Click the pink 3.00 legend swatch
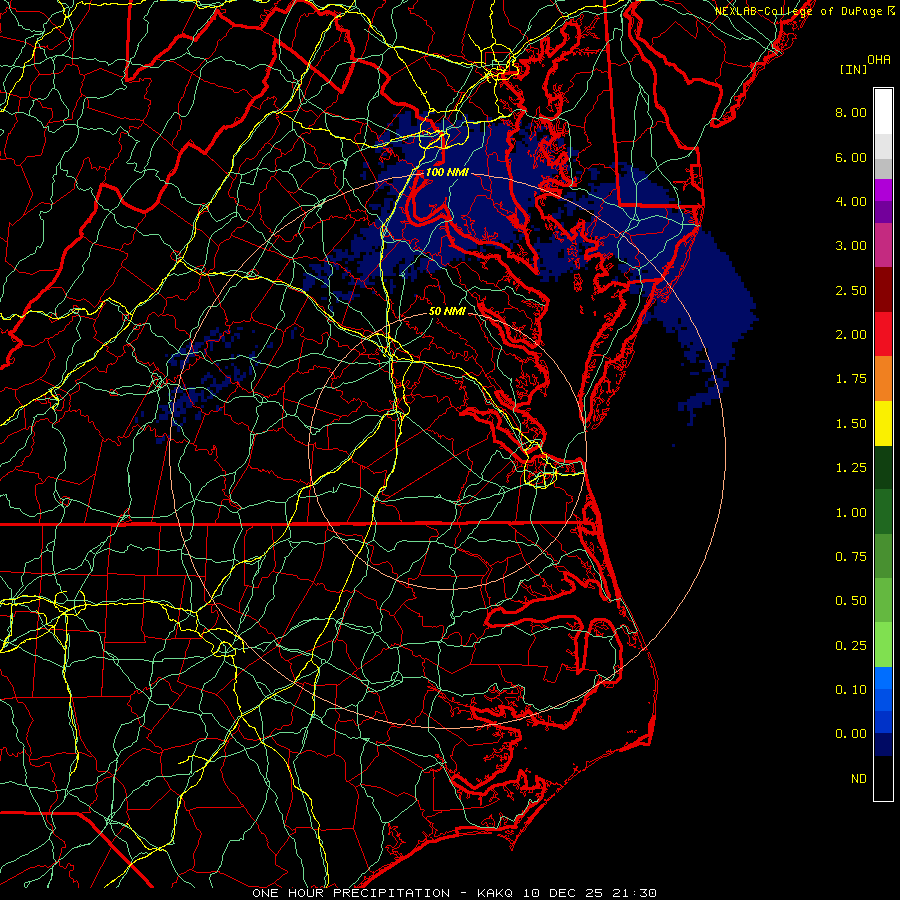The width and height of the screenshot is (900, 900). (x=883, y=245)
